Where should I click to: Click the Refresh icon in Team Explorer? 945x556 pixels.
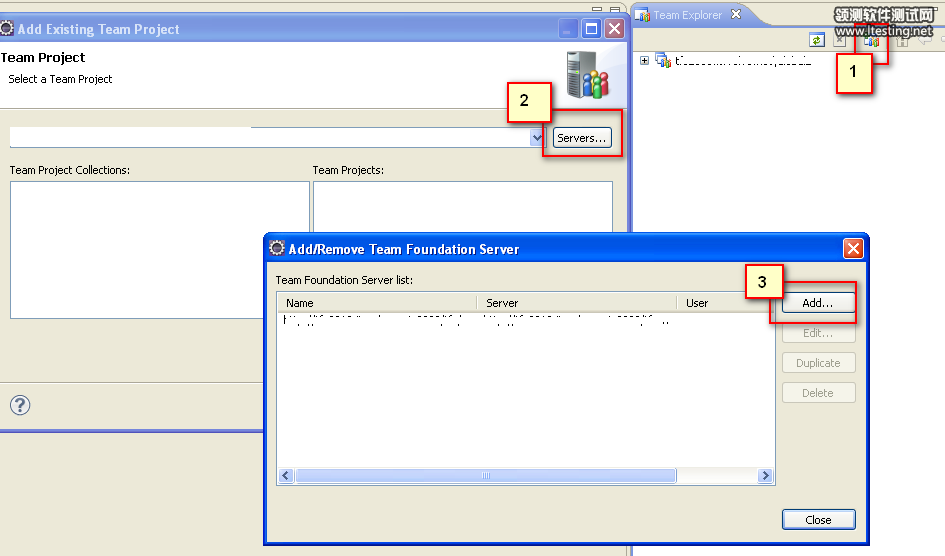point(817,40)
